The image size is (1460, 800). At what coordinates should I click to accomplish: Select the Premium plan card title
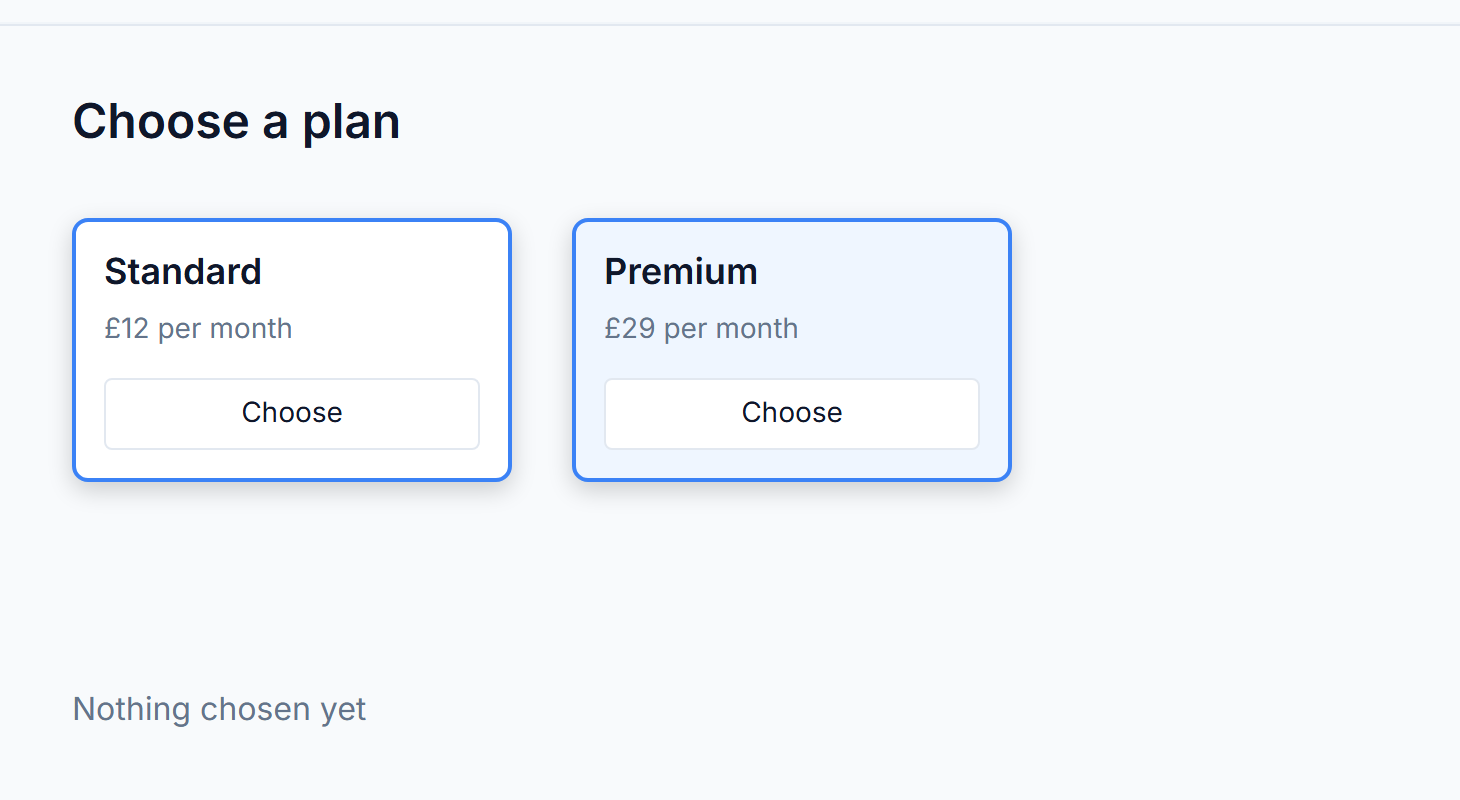[x=681, y=271]
